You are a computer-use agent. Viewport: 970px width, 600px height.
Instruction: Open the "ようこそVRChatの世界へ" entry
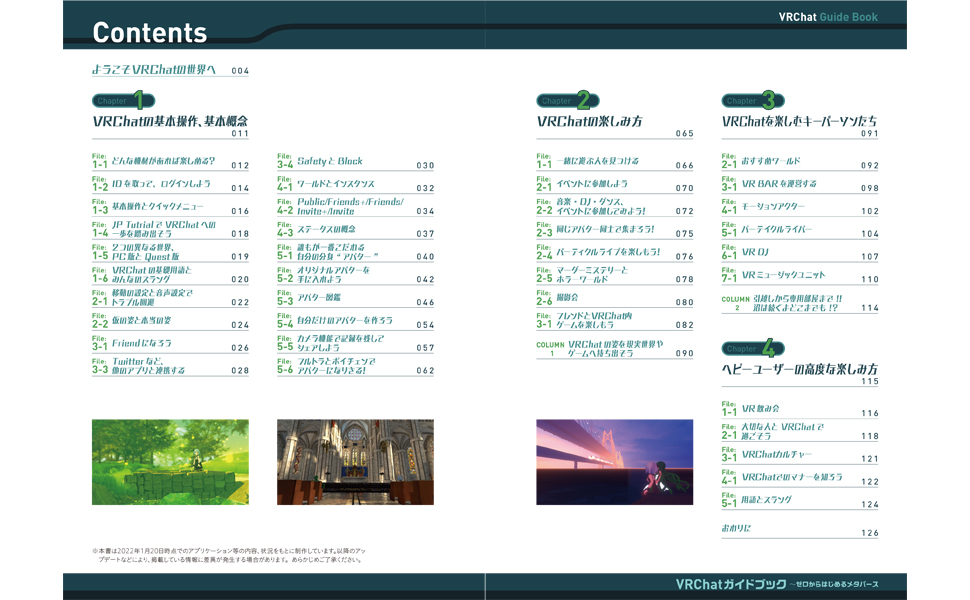click(154, 70)
